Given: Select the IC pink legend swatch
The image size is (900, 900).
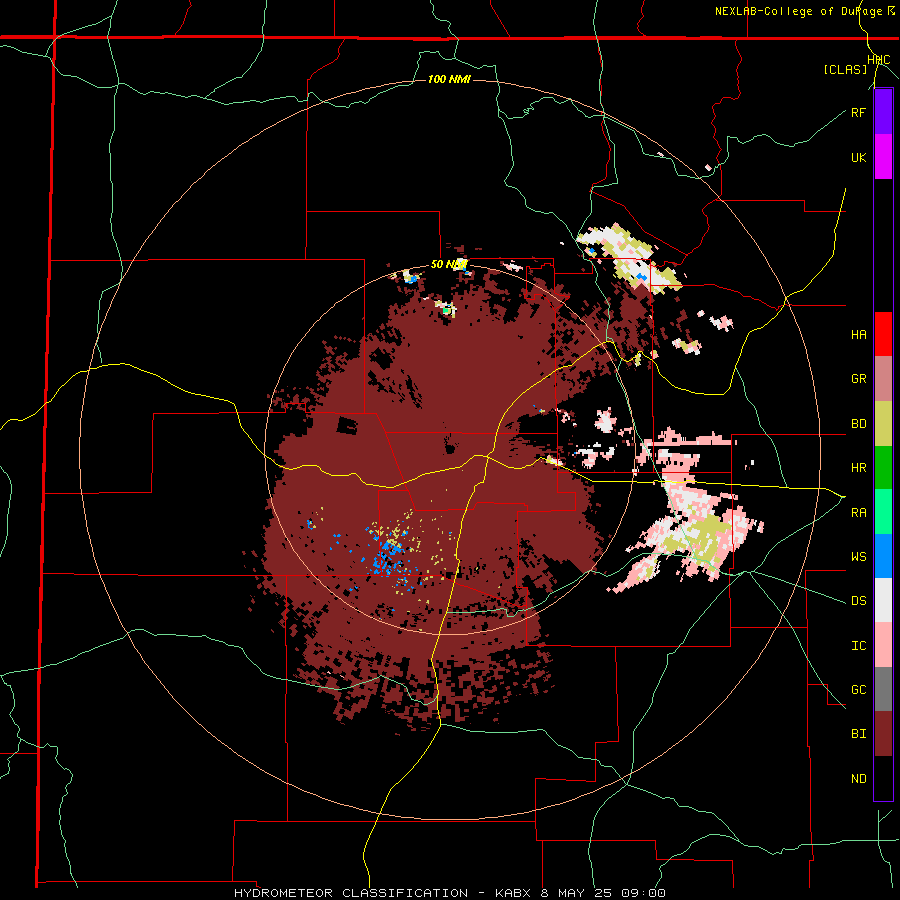Looking at the screenshot, I should [883, 645].
